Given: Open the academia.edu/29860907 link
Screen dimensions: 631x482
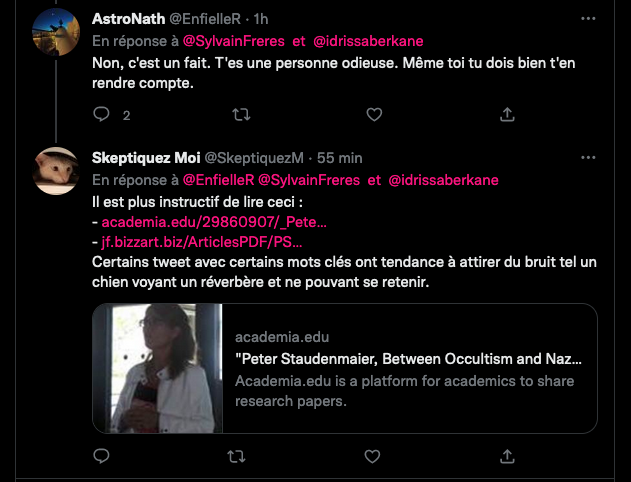Looking at the screenshot, I should pyautogui.click(x=214, y=222).
